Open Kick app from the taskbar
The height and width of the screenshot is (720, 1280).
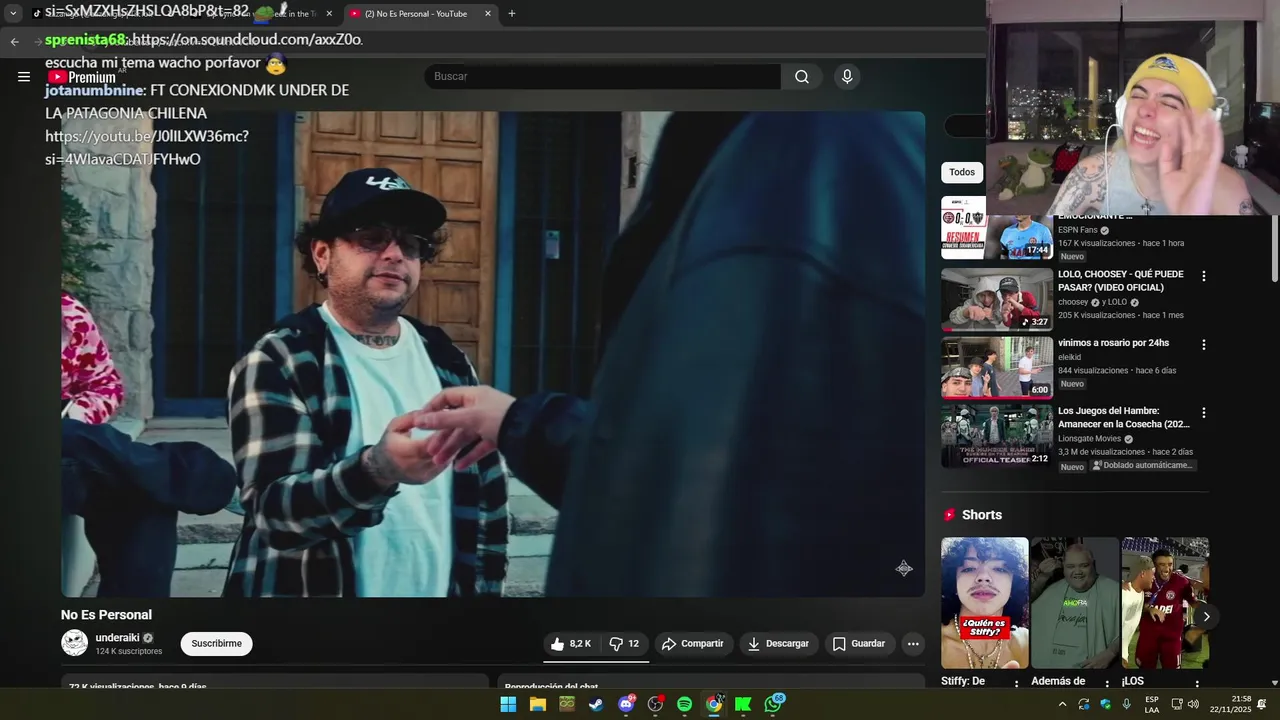pos(743,704)
